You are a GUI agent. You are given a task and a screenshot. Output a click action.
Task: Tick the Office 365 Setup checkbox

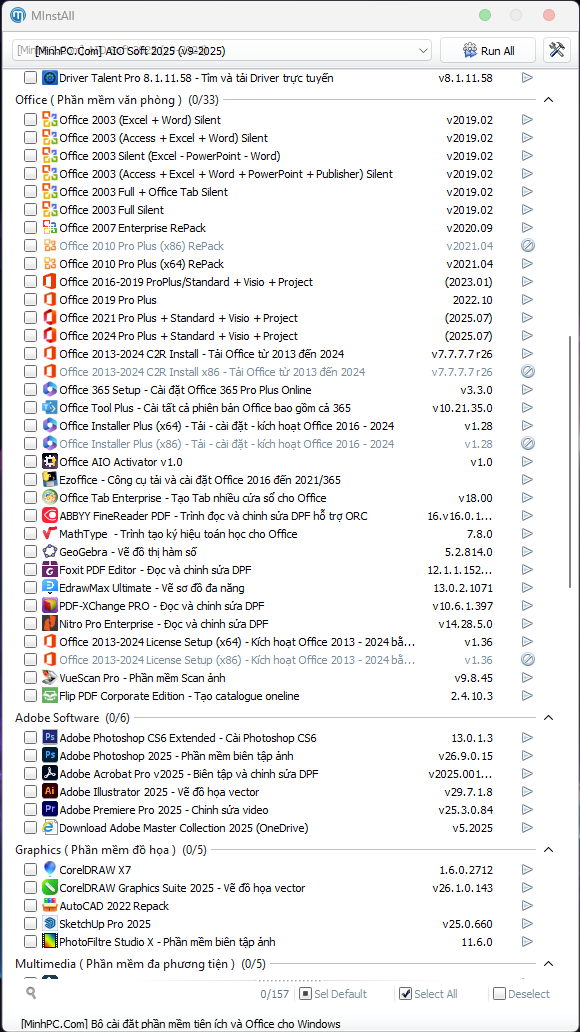tap(30, 390)
